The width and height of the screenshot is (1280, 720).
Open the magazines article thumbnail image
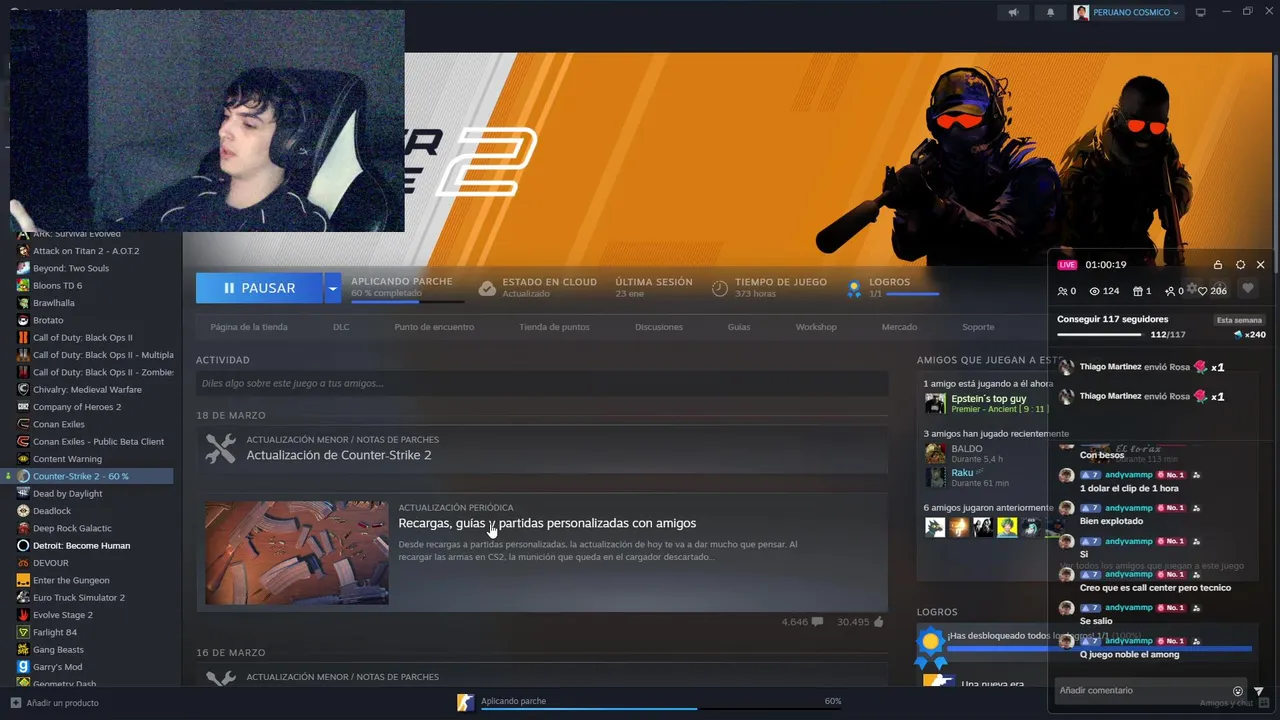pyautogui.click(x=297, y=553)
